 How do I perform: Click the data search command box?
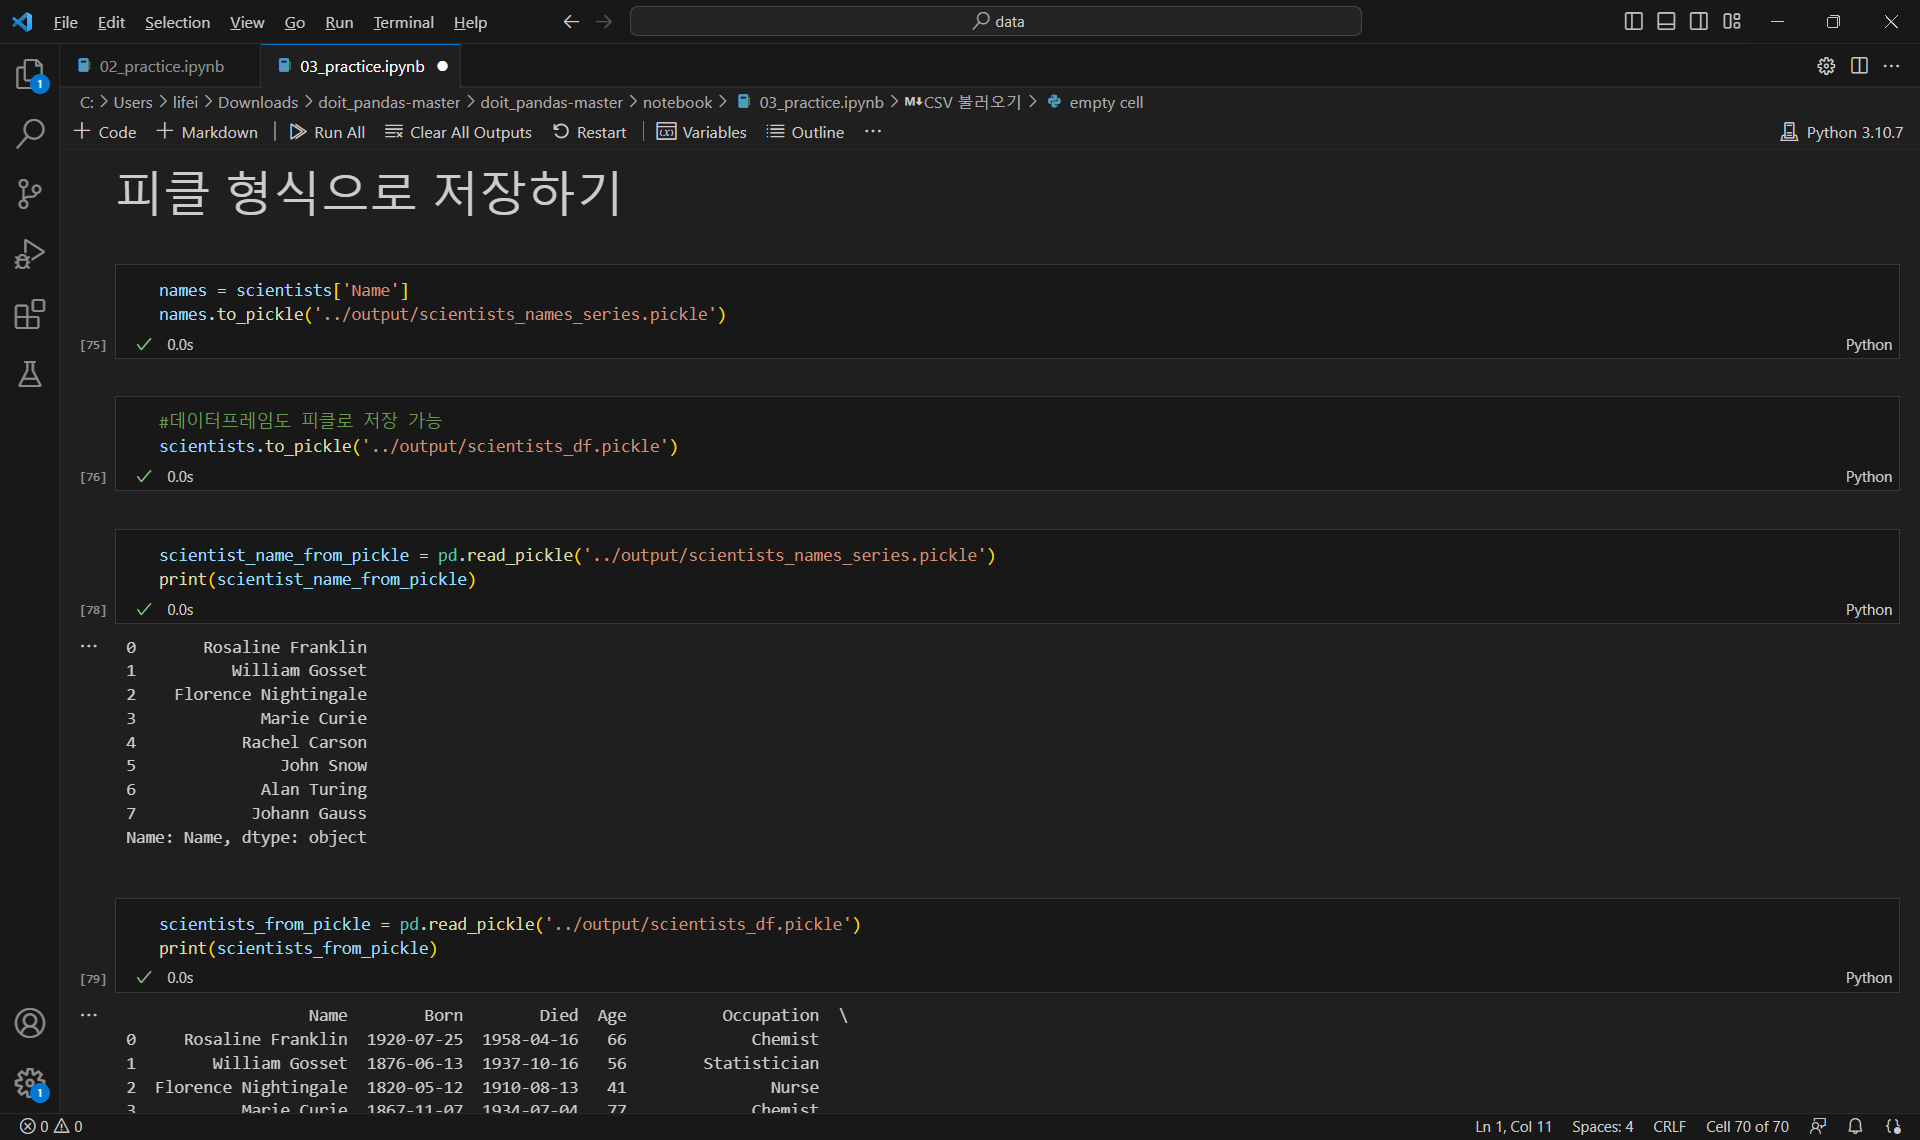(996, 21)
